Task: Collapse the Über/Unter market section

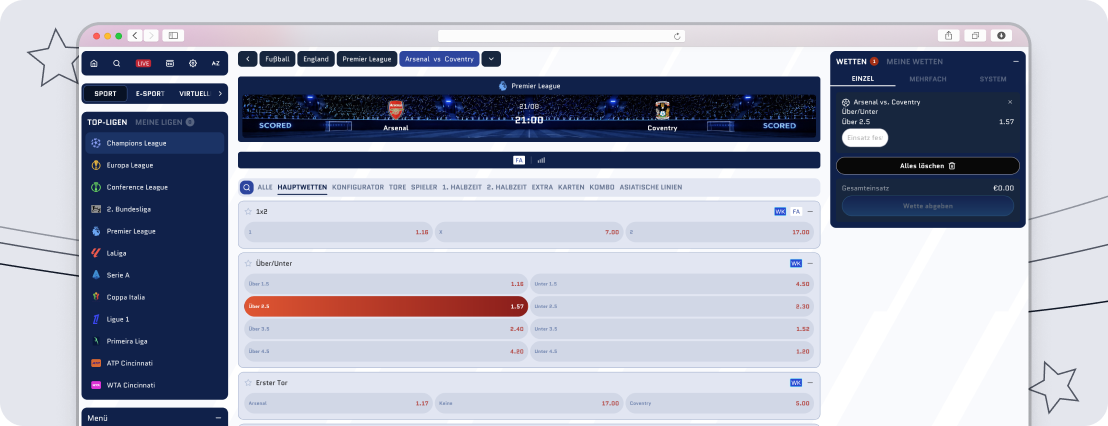Action: [810, 264]
